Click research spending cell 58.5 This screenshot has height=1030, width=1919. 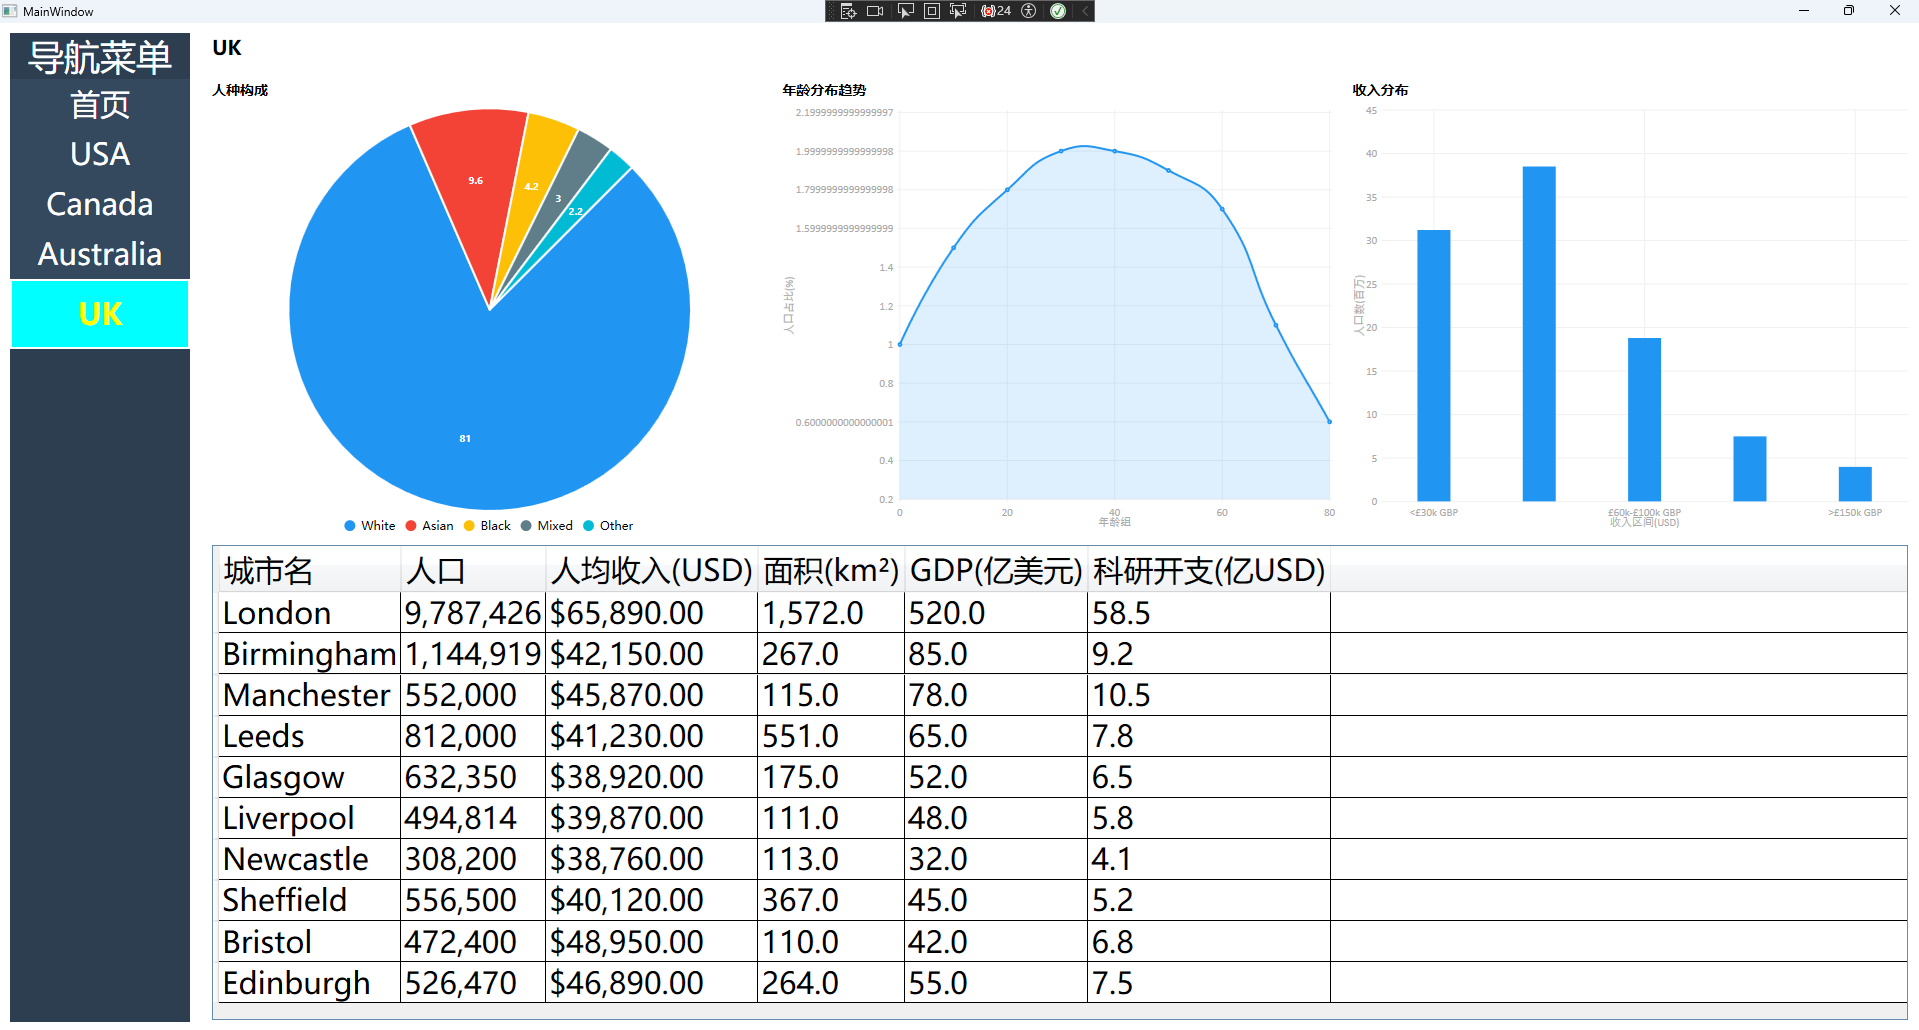click(1209, 613)
